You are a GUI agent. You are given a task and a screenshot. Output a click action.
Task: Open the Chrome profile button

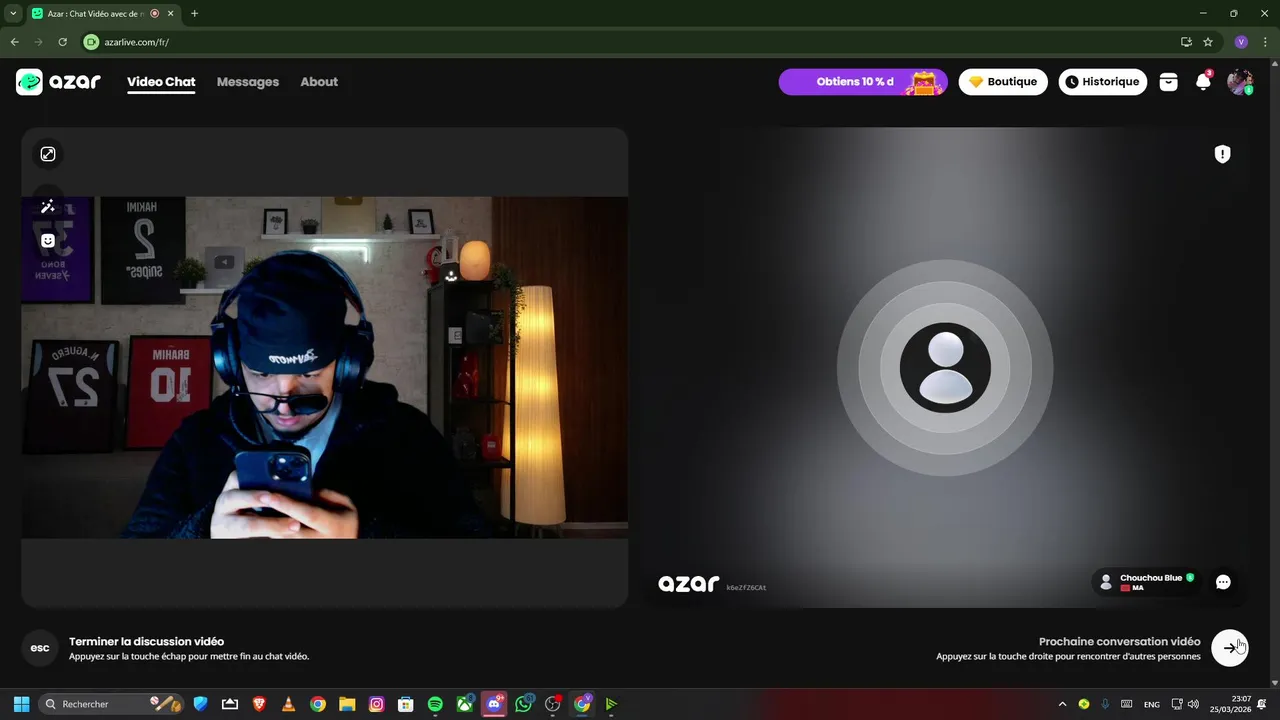click(1241, 42)
